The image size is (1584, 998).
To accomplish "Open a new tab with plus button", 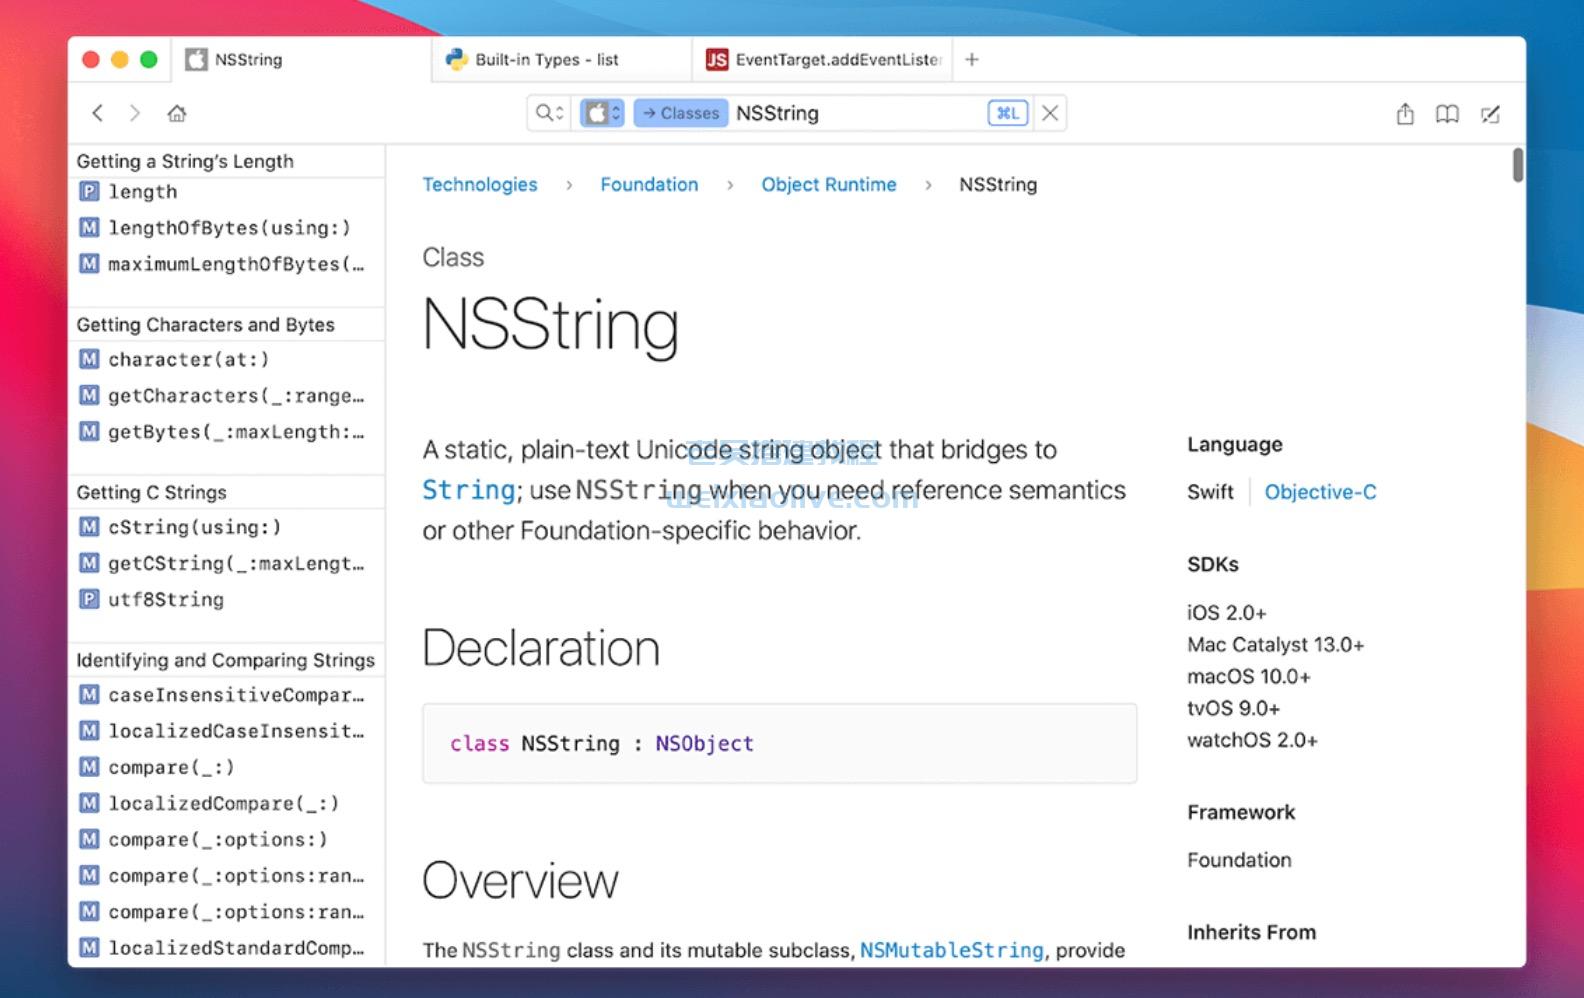I will tap(971, 60).
